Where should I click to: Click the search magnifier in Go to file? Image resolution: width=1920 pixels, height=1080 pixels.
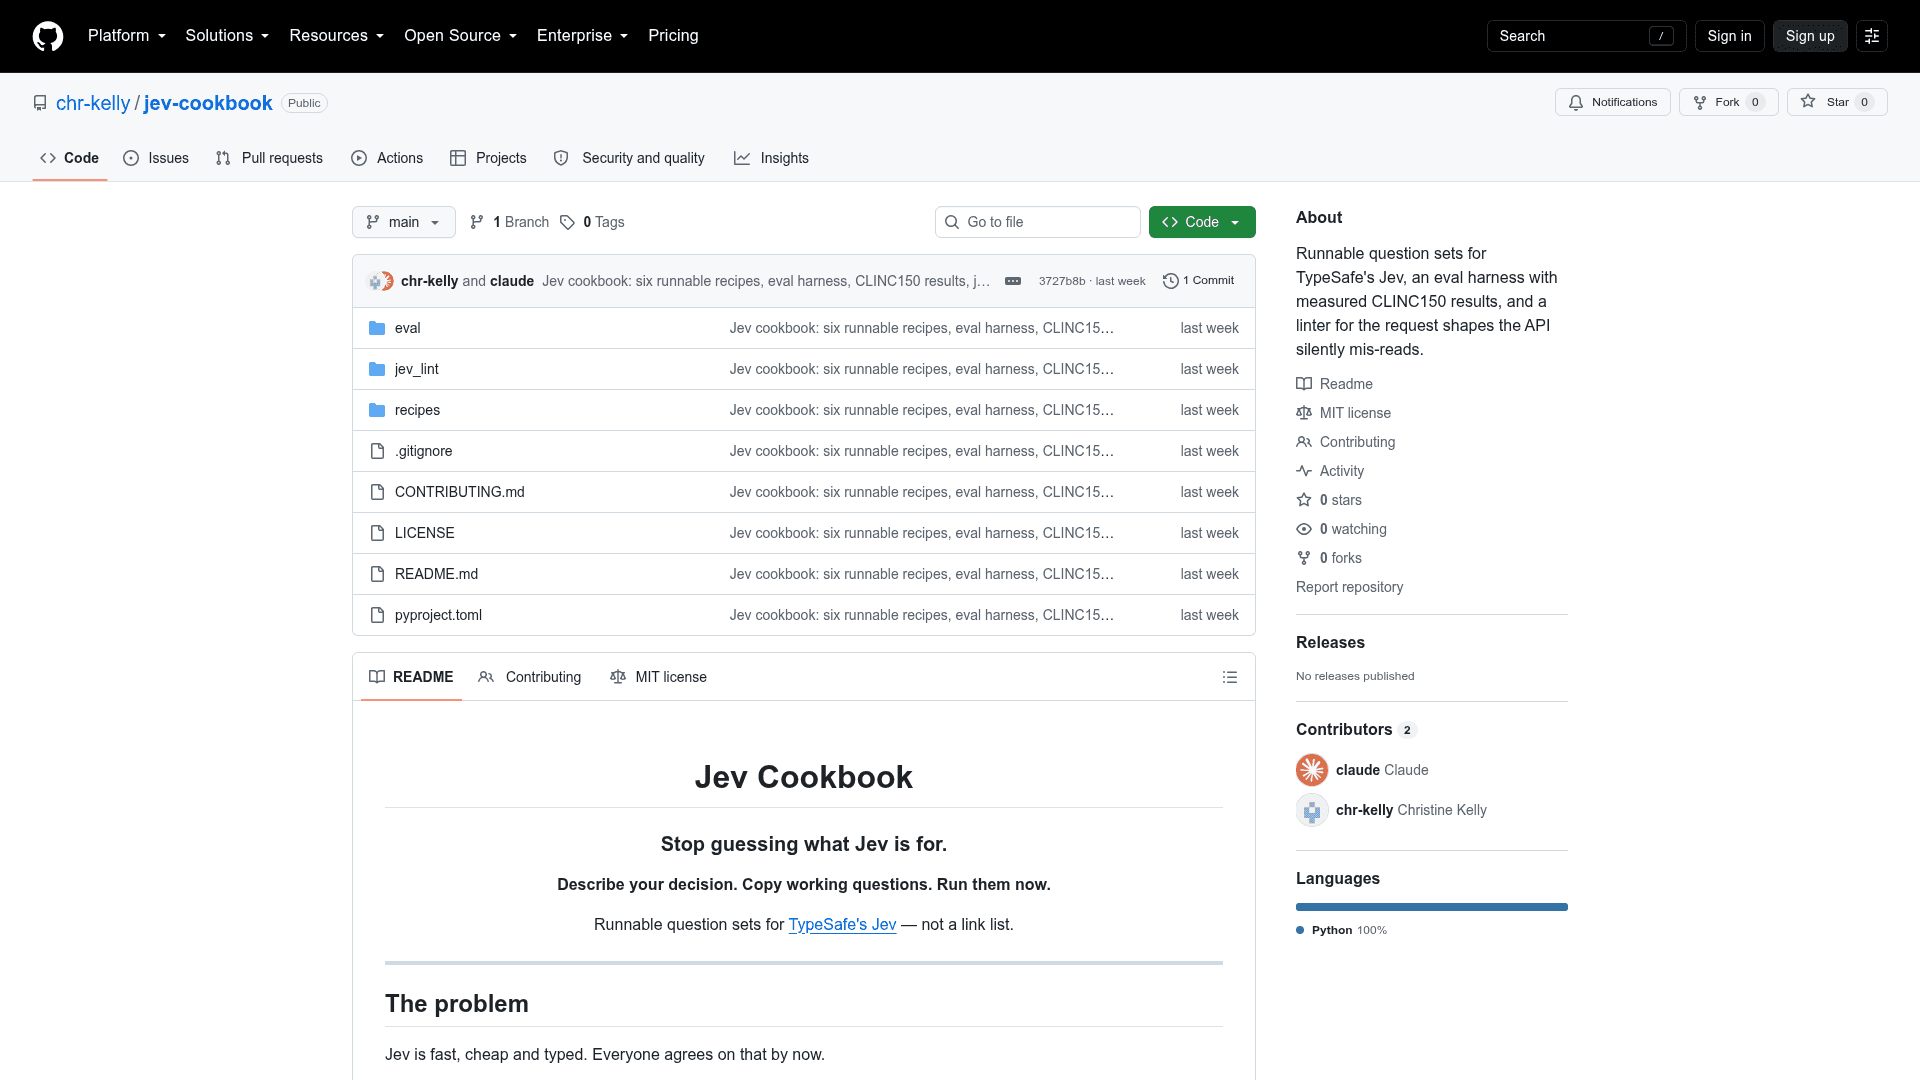(x=952, y=222)
